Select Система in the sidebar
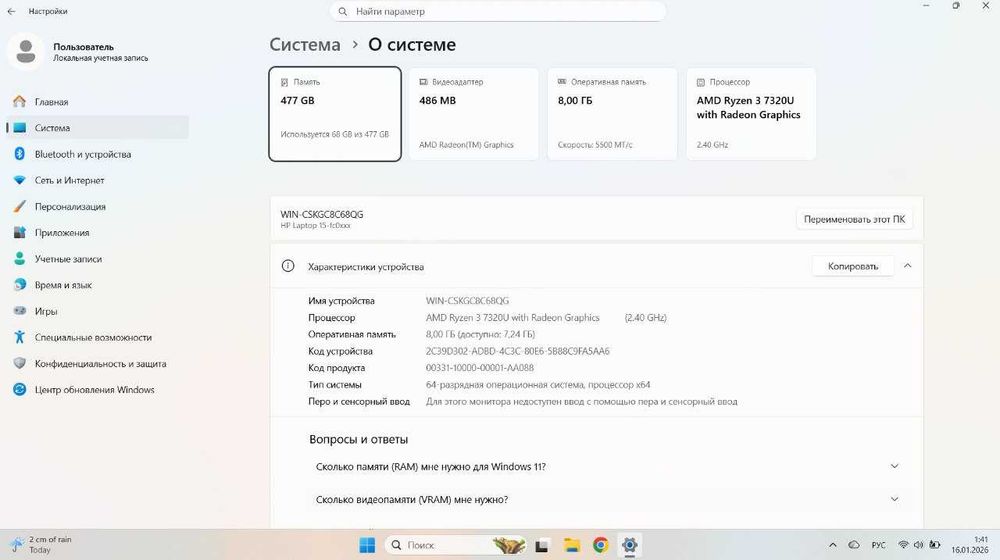 (98, 128)
